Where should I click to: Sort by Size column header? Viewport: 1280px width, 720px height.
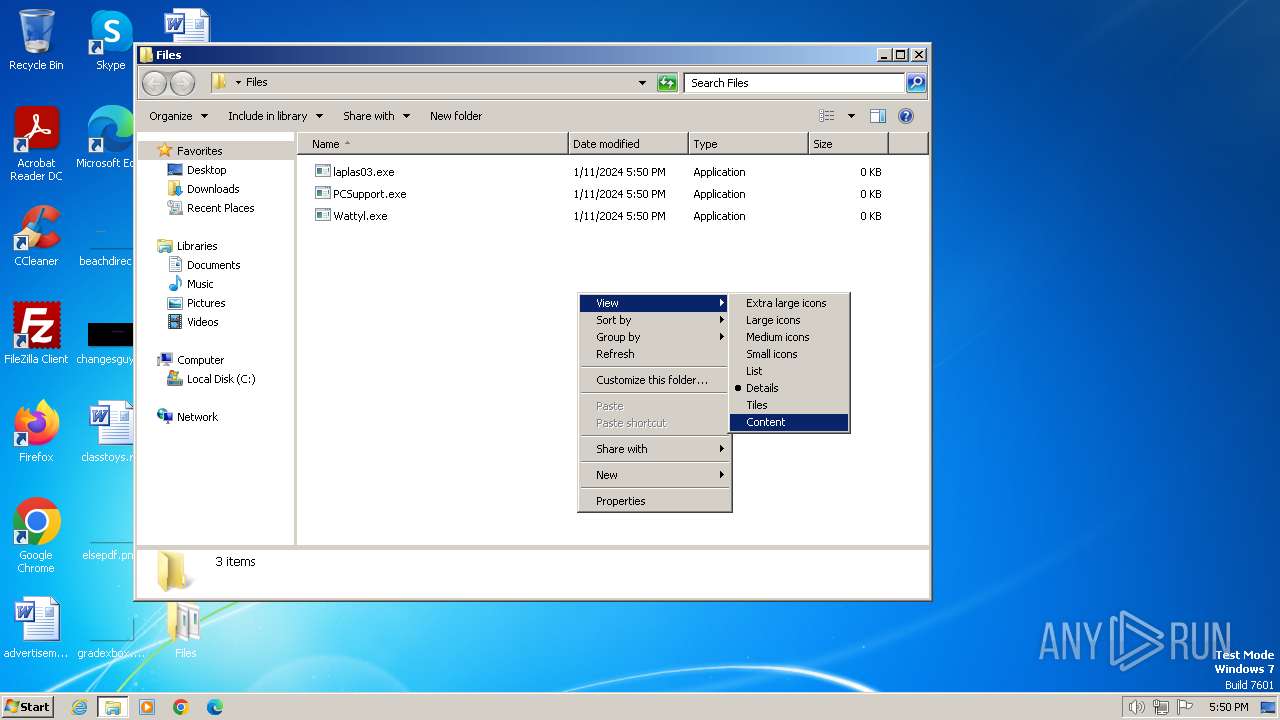coord(848,144)
